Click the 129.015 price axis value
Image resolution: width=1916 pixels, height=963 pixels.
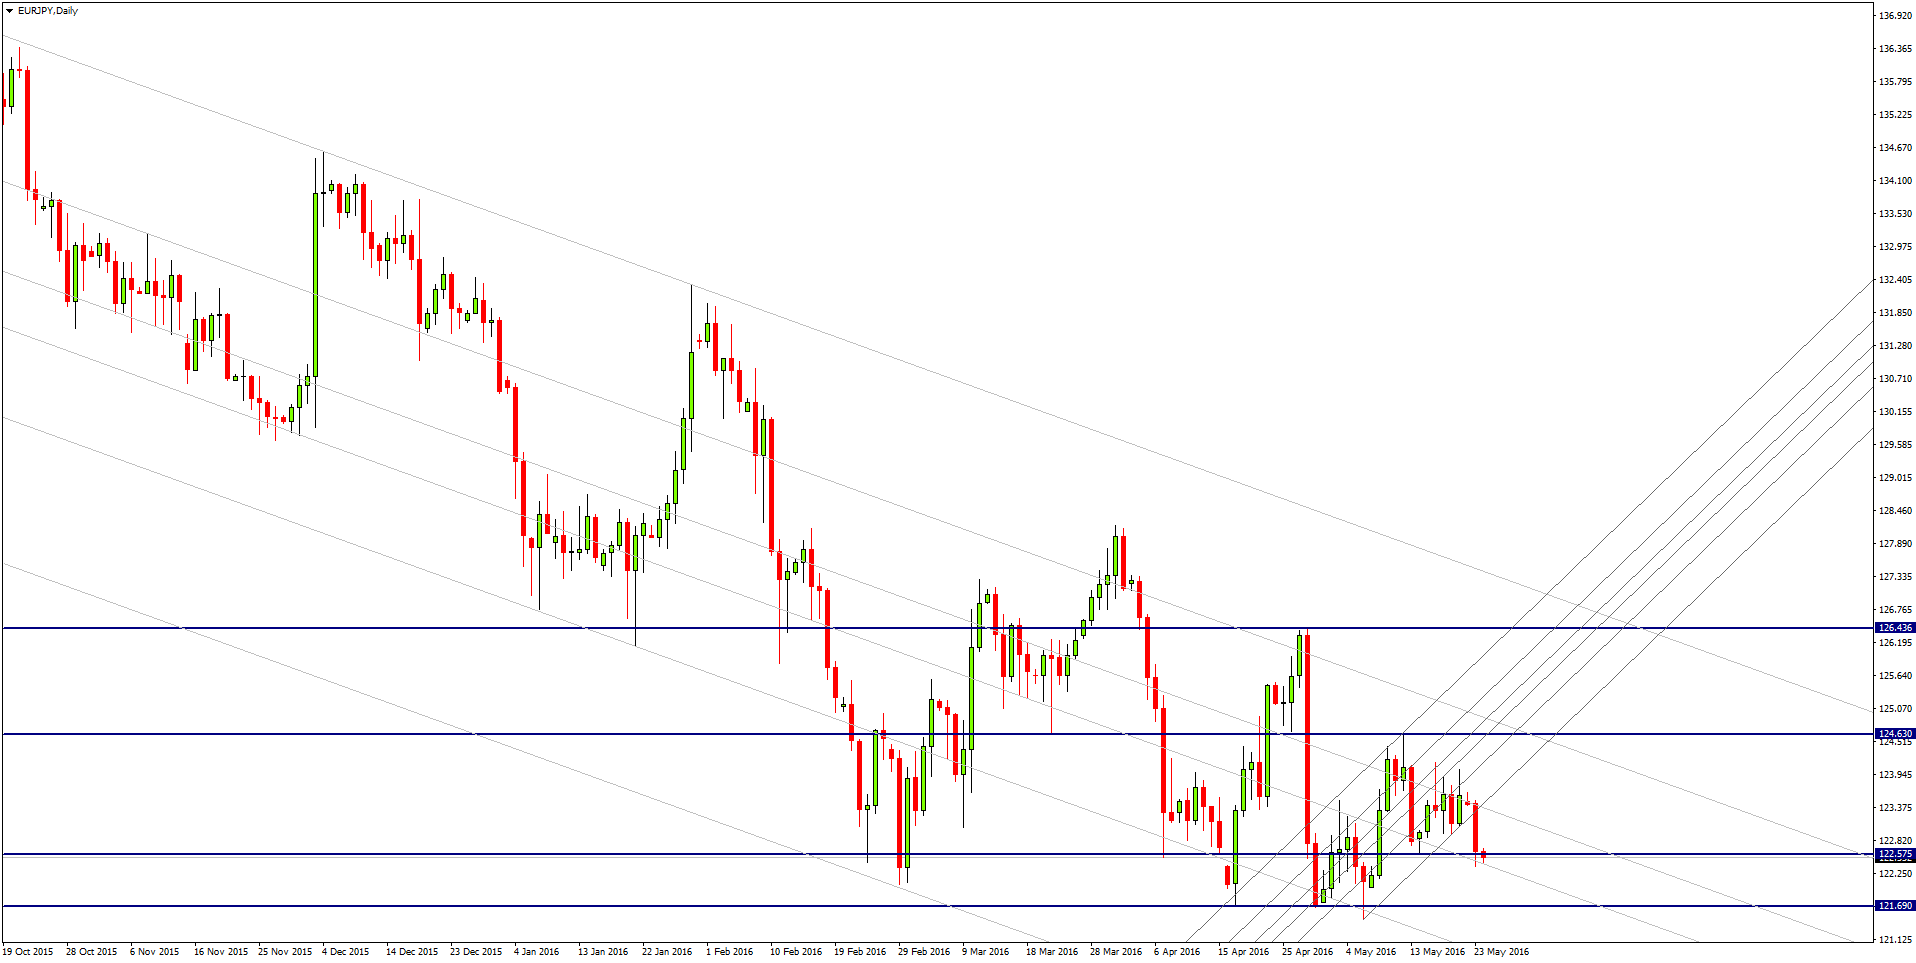[1896, 478]
